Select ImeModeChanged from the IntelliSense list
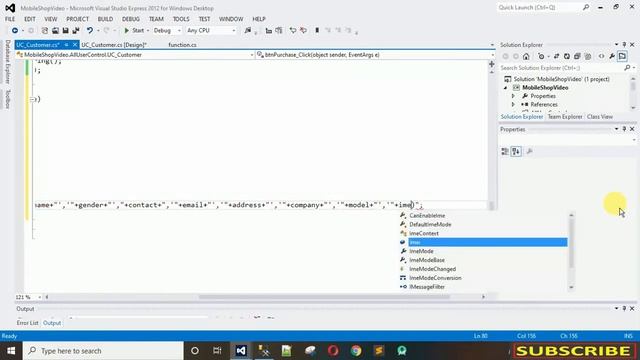This screenshot has width=640, height=360. tap(432, 269)
